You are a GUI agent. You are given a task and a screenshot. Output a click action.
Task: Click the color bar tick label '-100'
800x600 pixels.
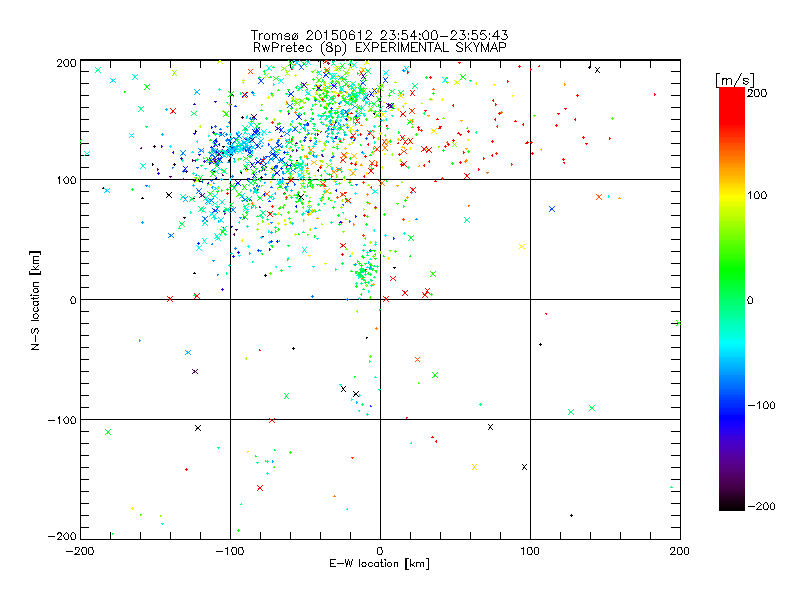[761, 405]
